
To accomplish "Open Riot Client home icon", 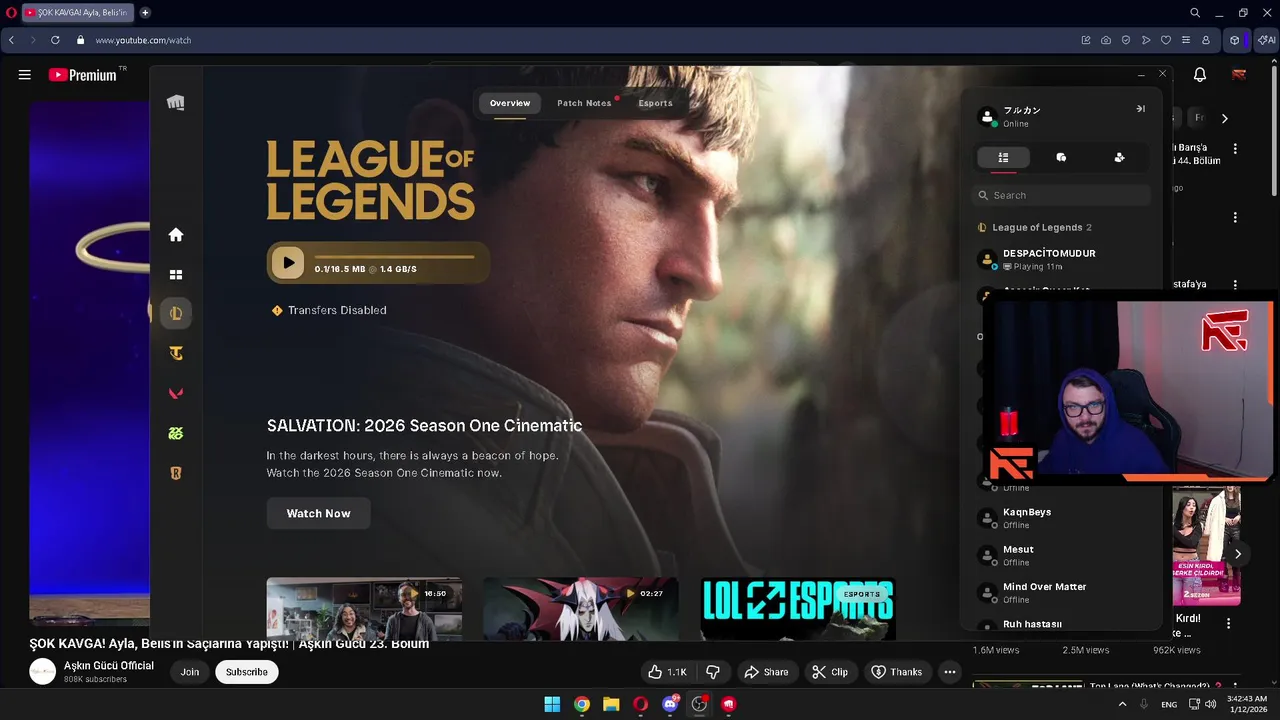I will (176, 235).
